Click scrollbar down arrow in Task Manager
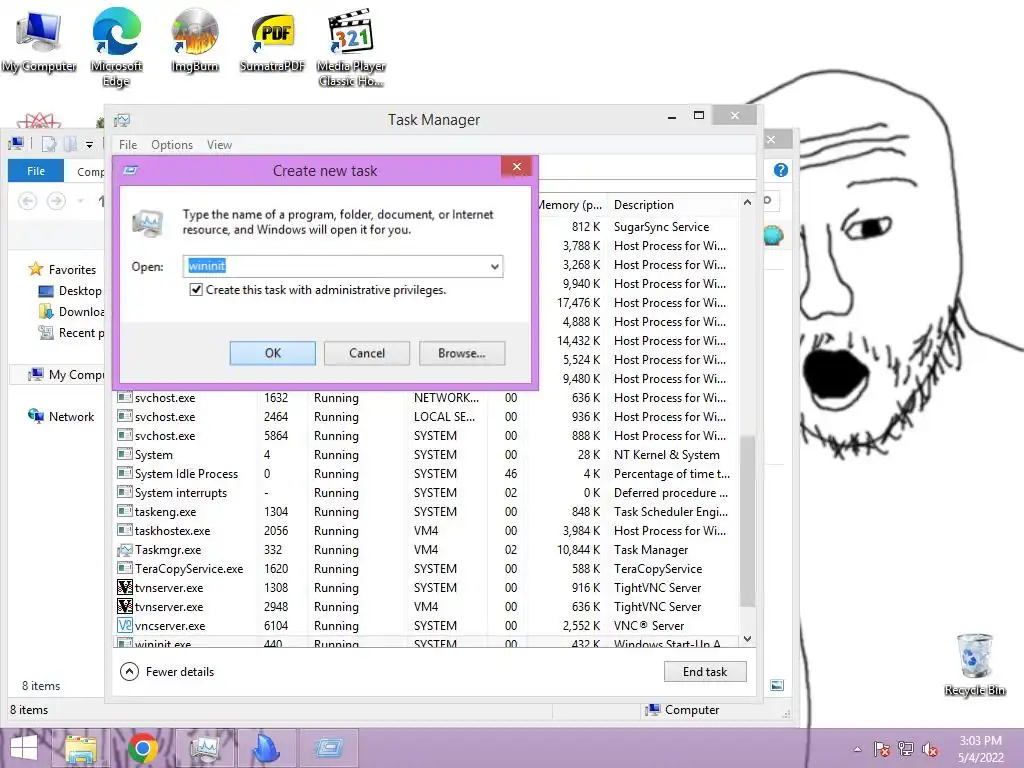The width and height of the screenshot is (1024, 768). [x=747, y=639]
